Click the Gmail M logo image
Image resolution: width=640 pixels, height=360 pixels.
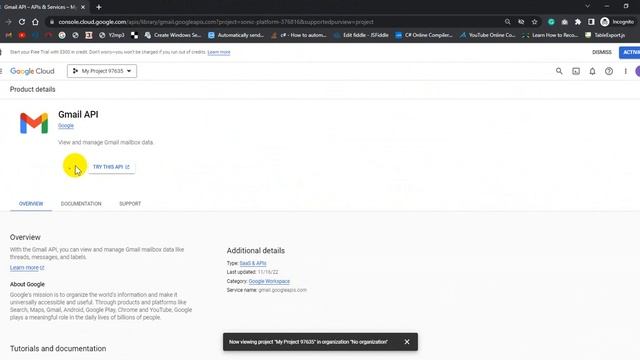coord(34,123)
